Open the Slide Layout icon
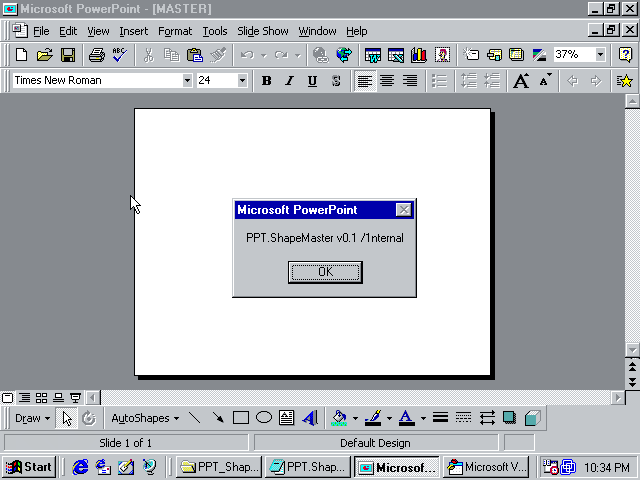 [494, 55]
